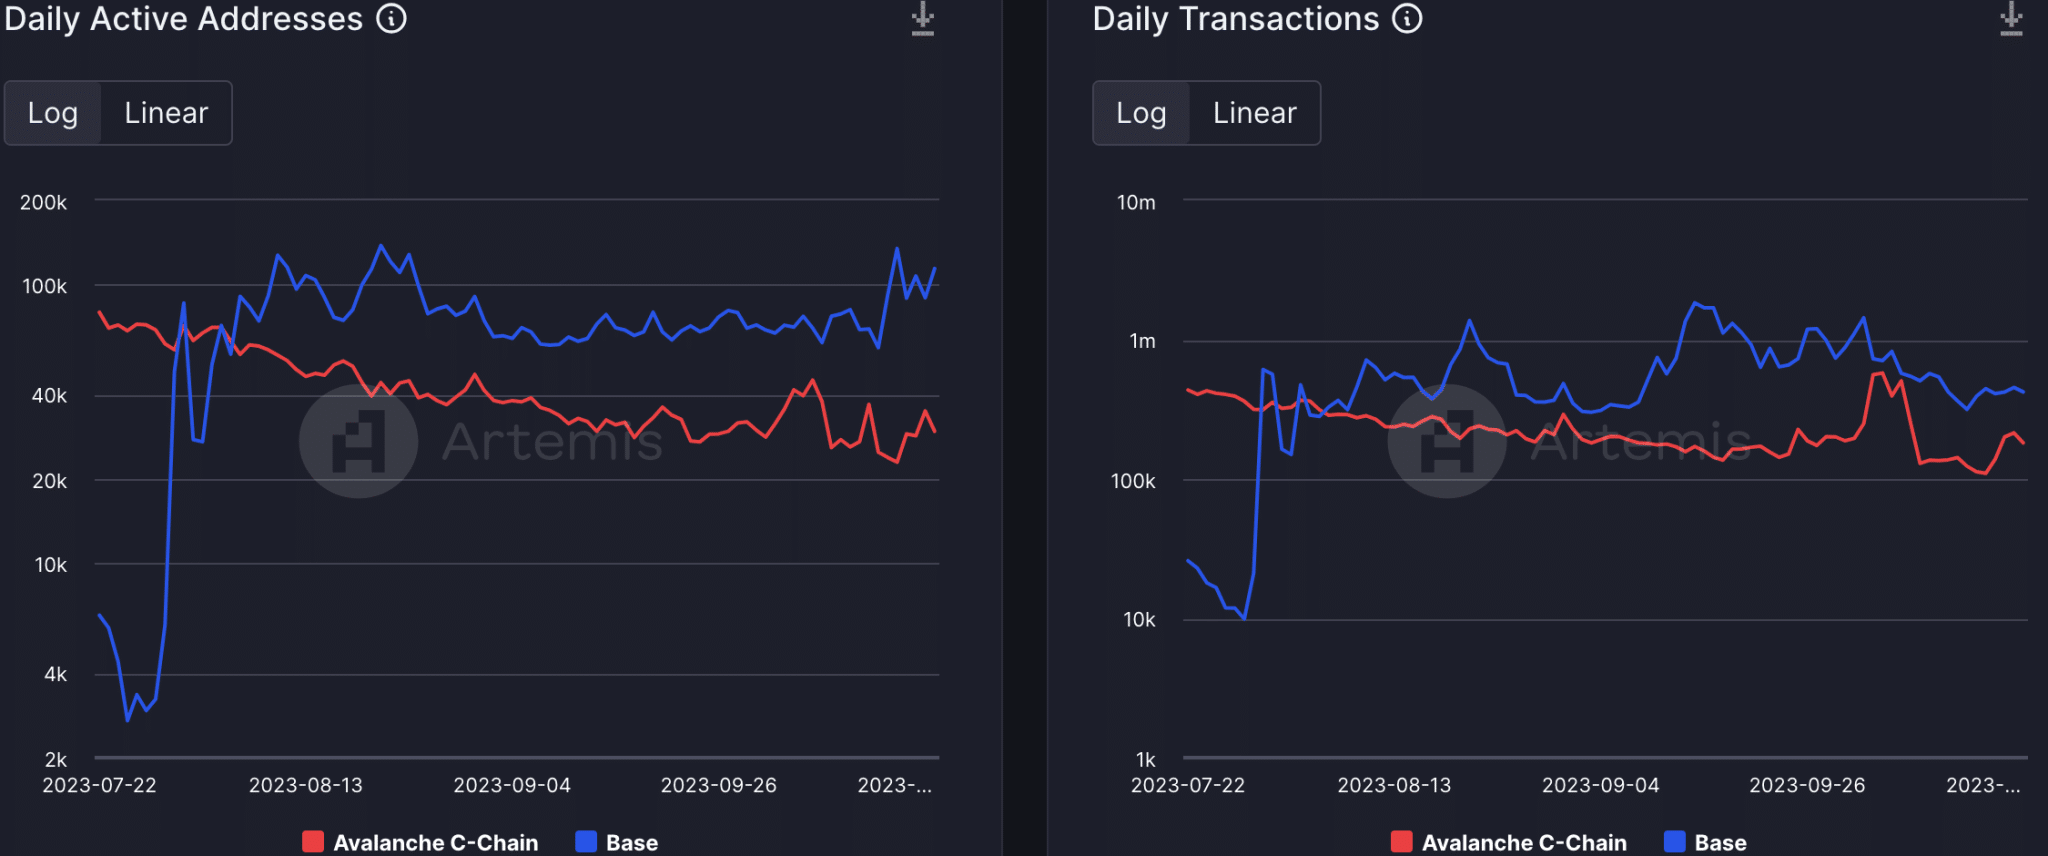This screenshot has height=856, width=2048.
Task: Click Artemis logo watermark in addresses chart
Action: pos(358,441)
